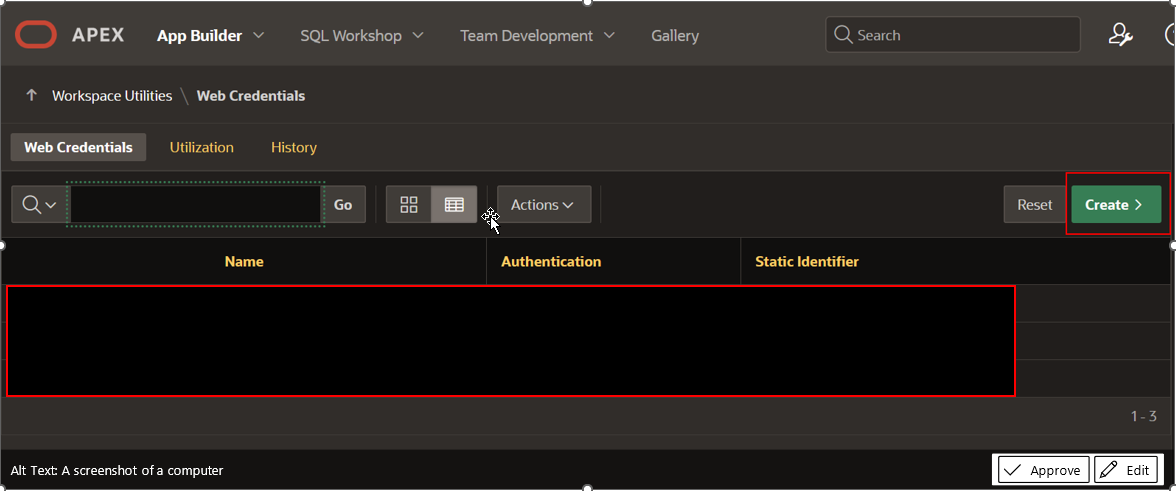This screenshot has width=1176, height=491.
Task: Sort by the Authentication column header
Action: [551, 262]
